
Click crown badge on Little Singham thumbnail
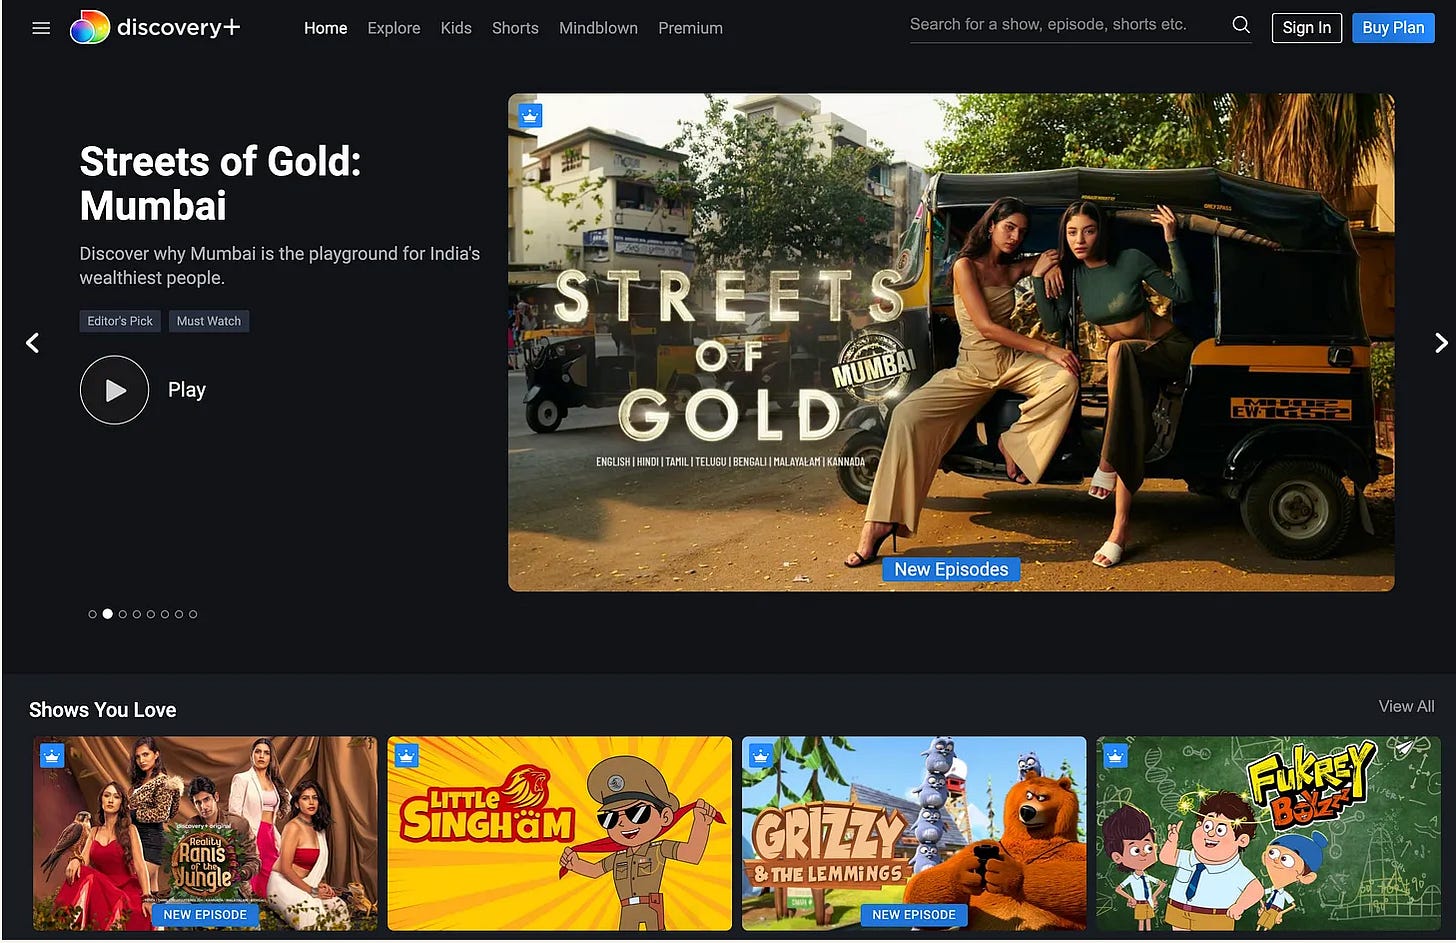tap(406, 756)
